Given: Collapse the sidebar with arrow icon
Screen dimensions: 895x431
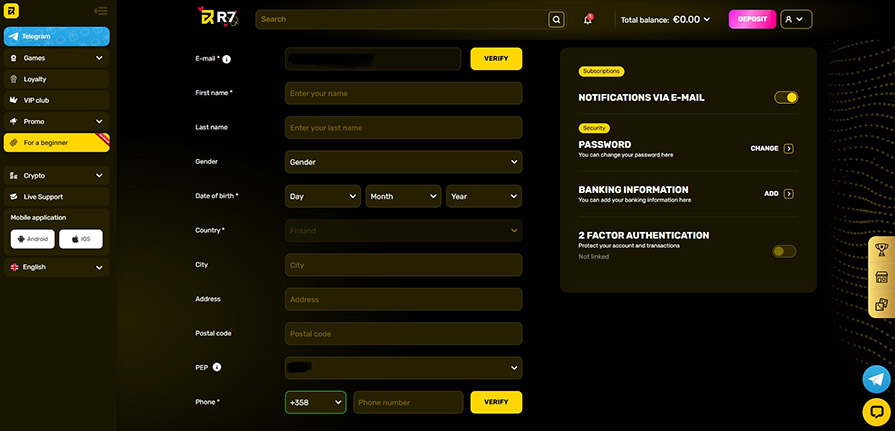Looking at the screenshot, I should click(100, 11).
